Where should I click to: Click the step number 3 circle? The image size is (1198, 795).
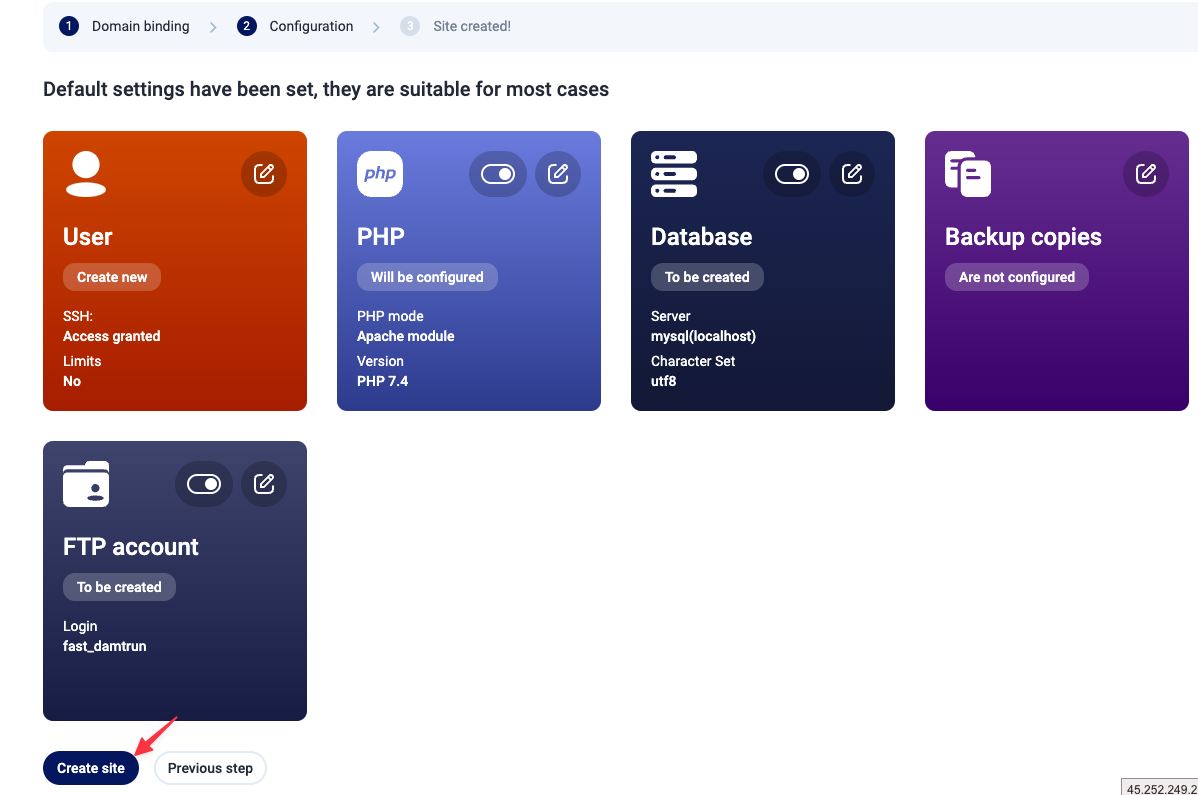tap(410, 26)
